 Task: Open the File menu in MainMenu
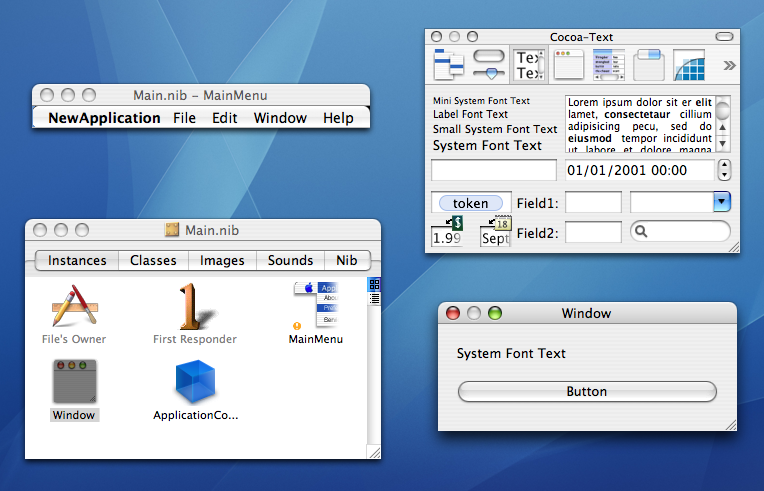184,118
